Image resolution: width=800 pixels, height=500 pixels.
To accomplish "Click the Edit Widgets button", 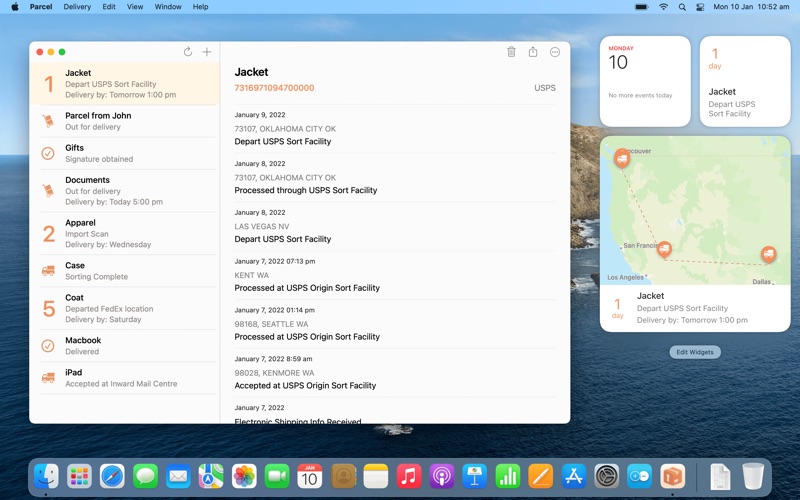I will click(695, 352).
